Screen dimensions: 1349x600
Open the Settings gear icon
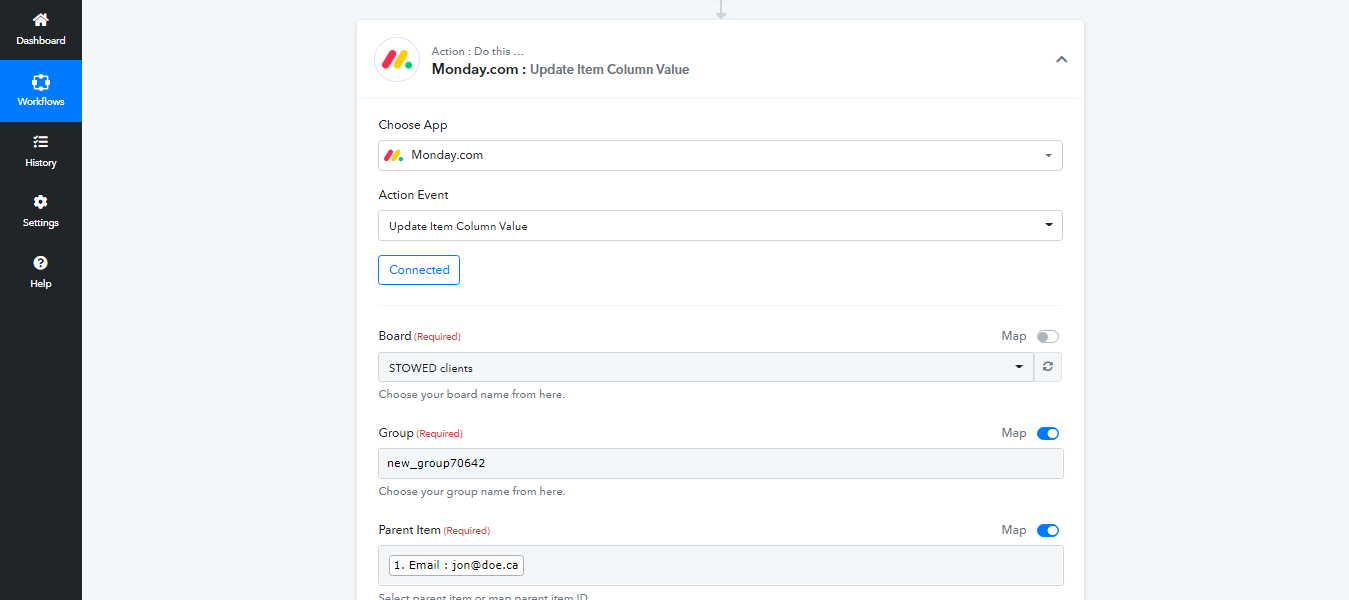[x=41, y=202]
